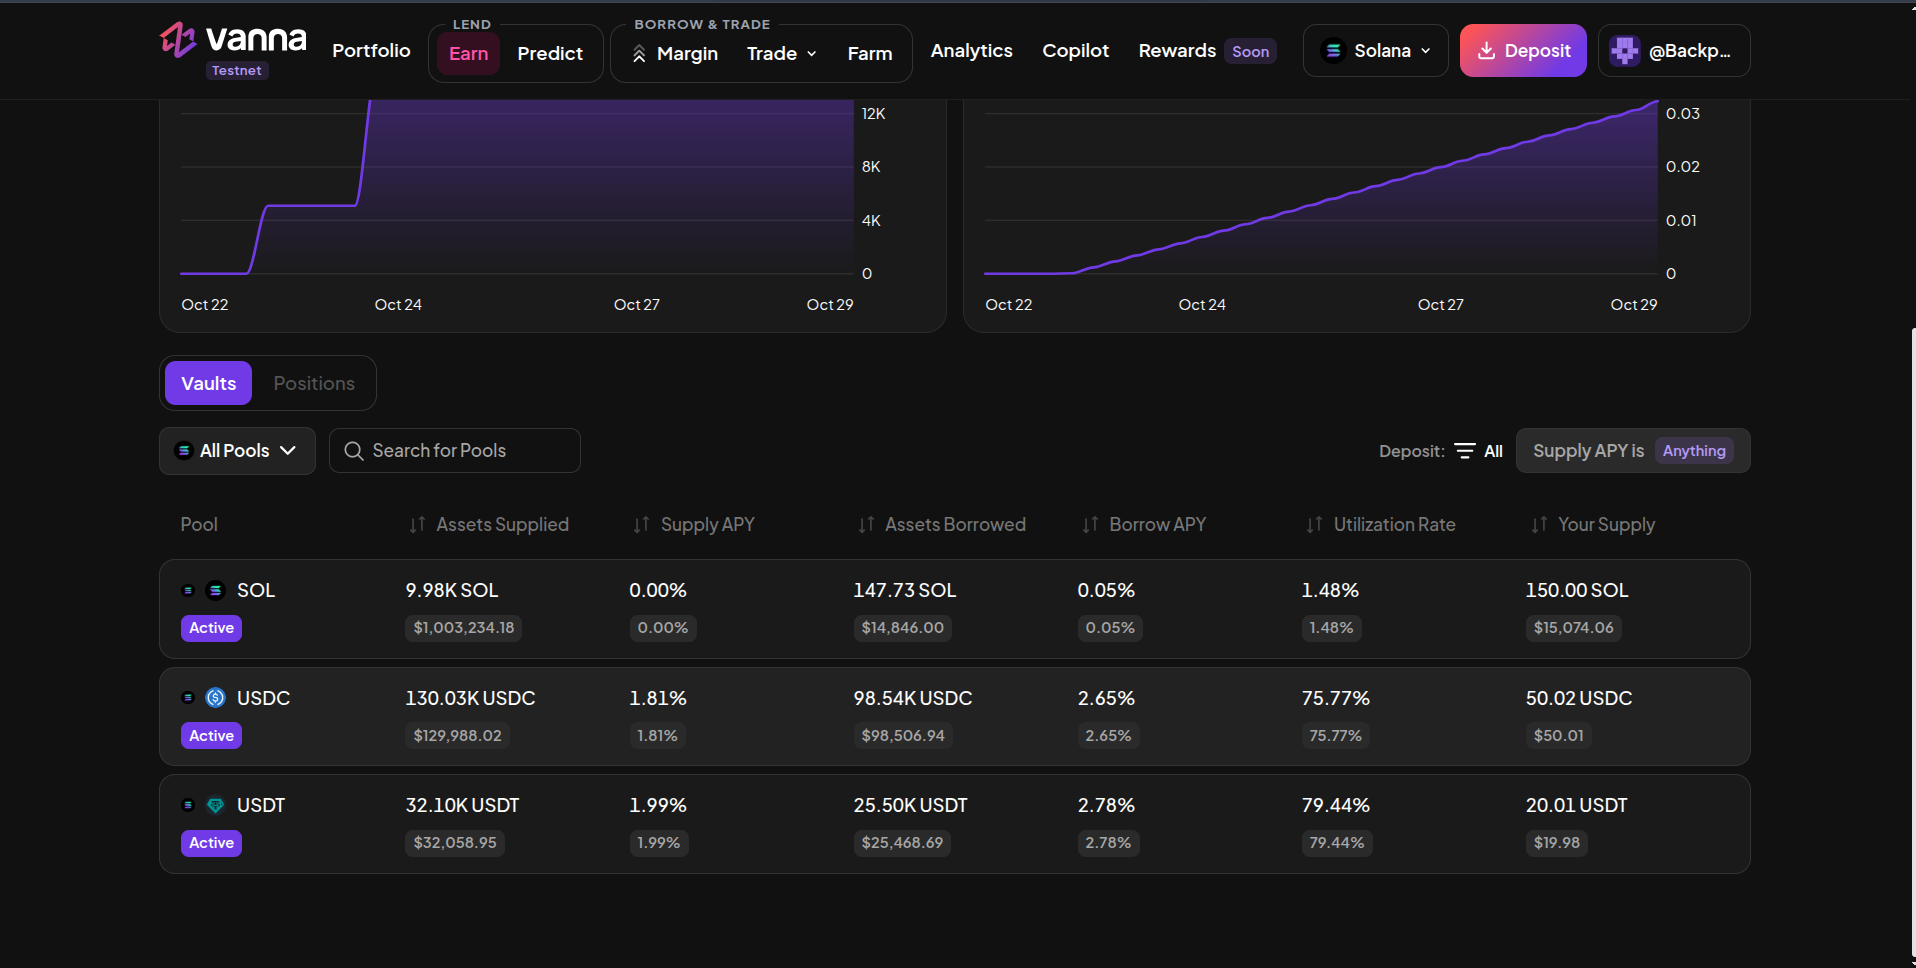
Task: Select the SOL pool name
Action: coord(256,591)
